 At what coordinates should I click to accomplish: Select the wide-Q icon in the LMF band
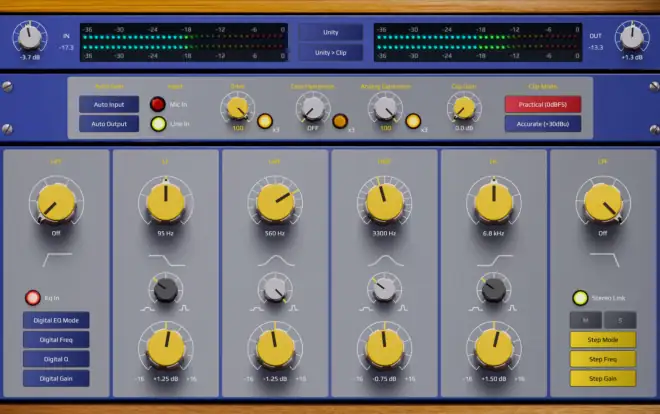(x=257, y=308)
